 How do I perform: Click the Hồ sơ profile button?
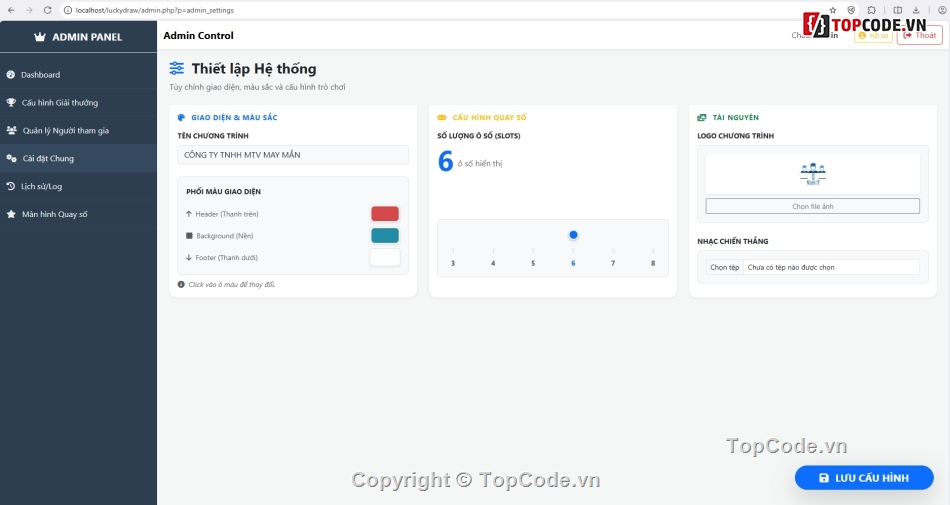point(873,35)
